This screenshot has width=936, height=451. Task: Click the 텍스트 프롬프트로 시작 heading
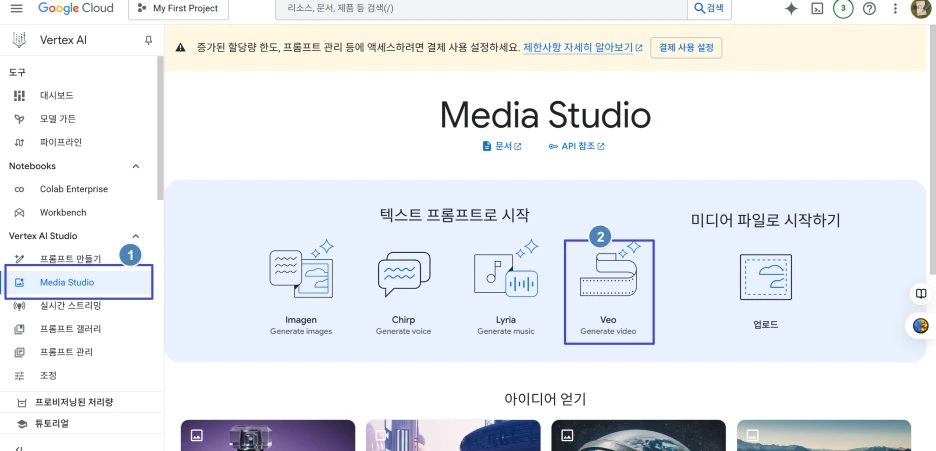point(455,215)
